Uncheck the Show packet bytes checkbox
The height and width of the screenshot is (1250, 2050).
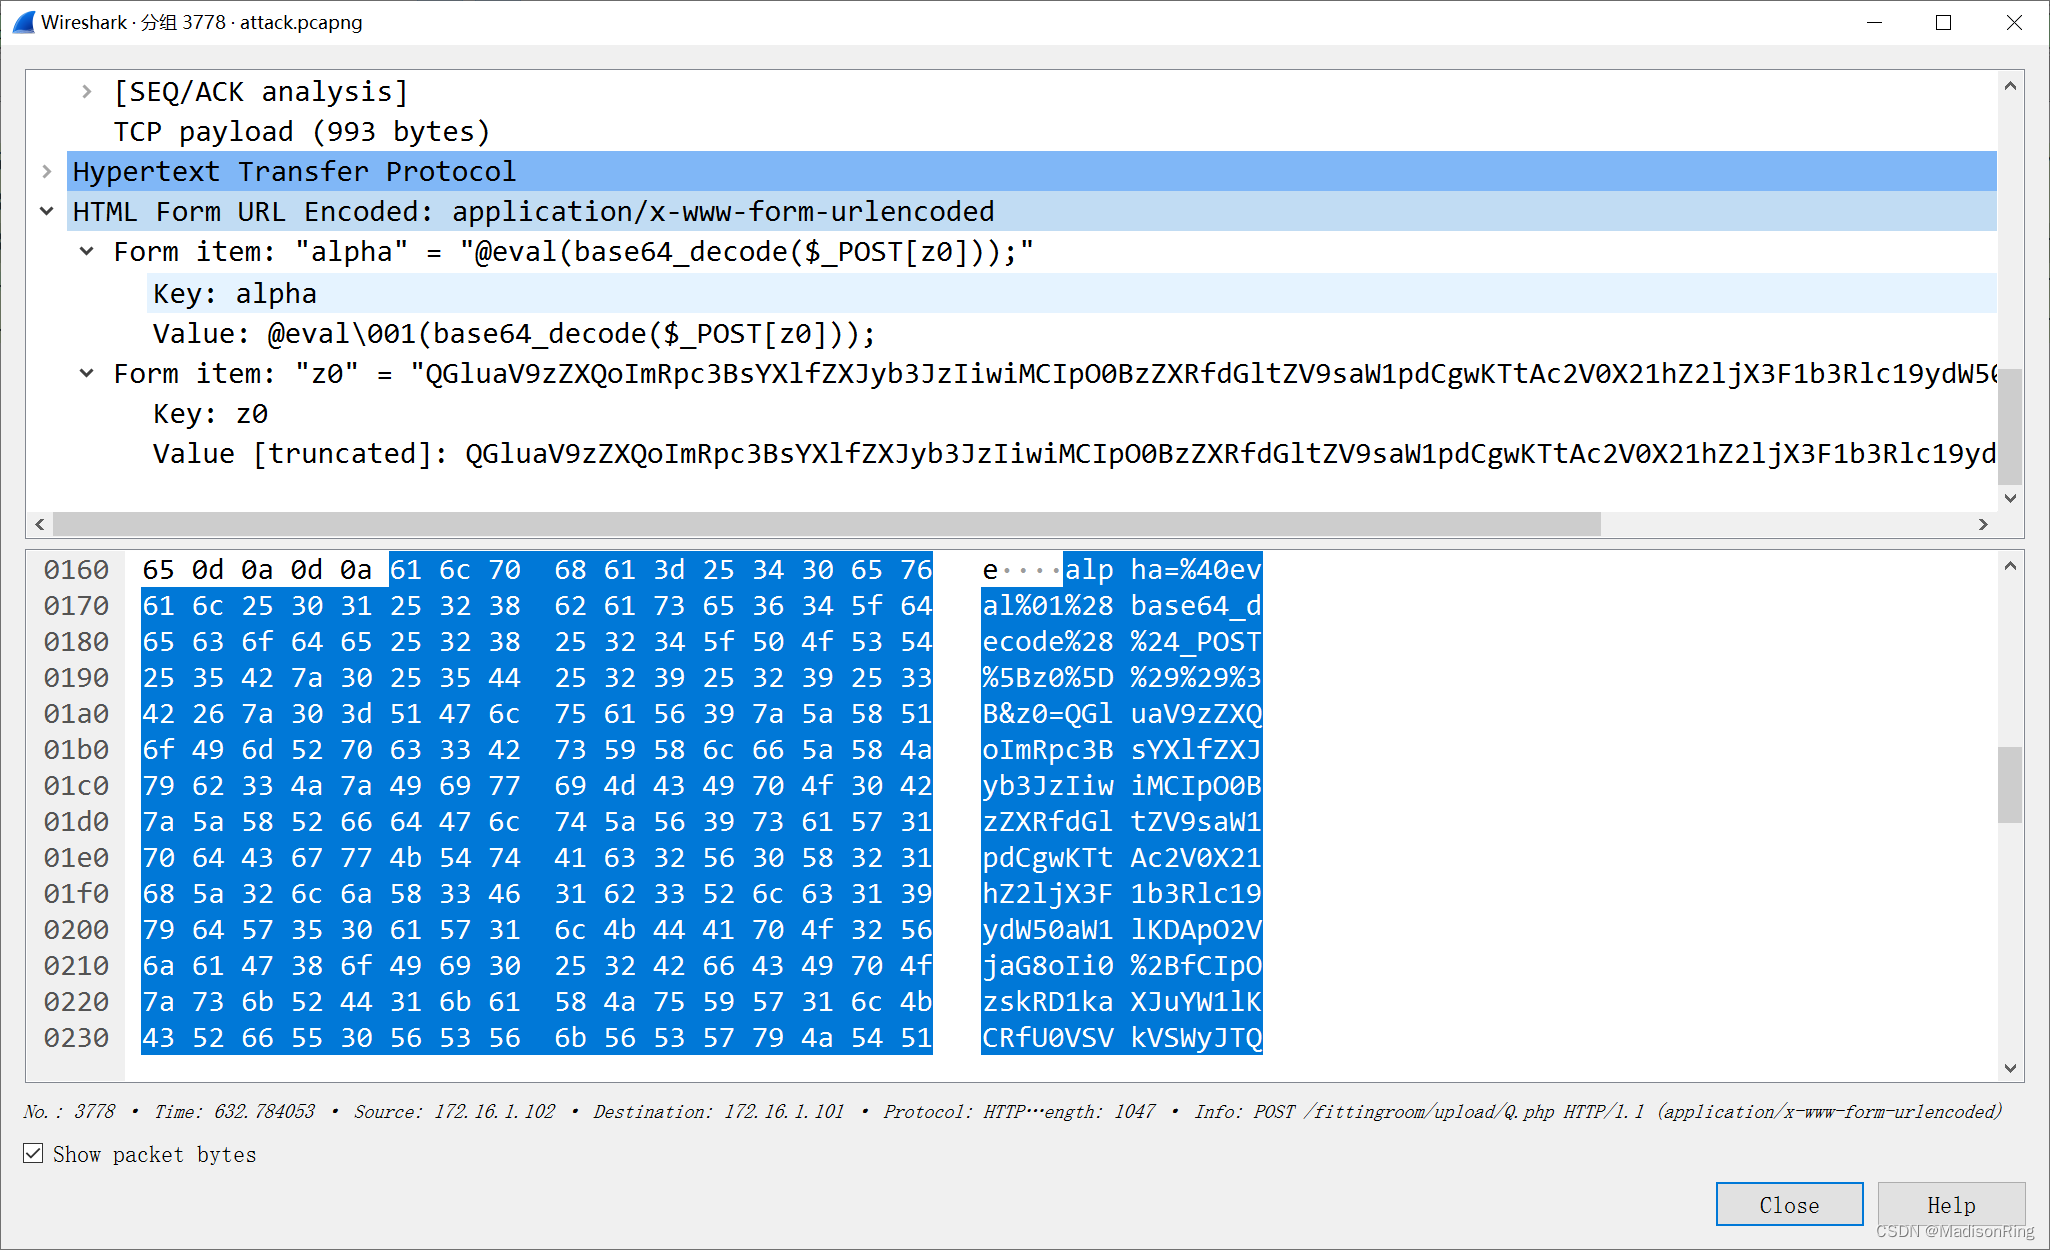pyautogui.click(x=33, y=1153)
